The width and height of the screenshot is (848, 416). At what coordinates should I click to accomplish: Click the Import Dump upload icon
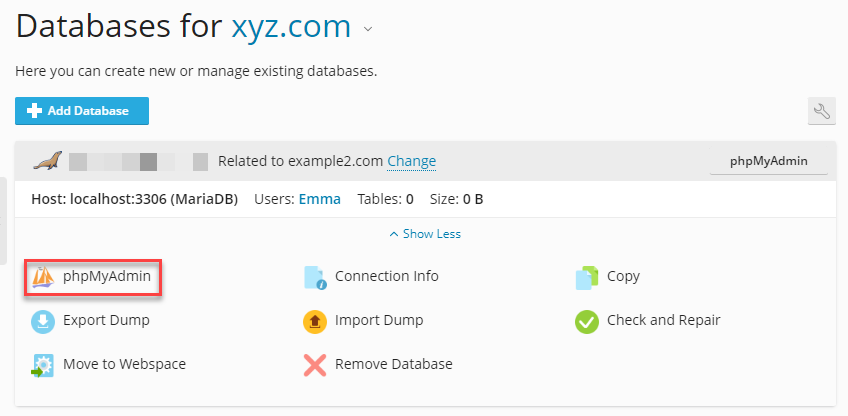[x=315, y=321]
